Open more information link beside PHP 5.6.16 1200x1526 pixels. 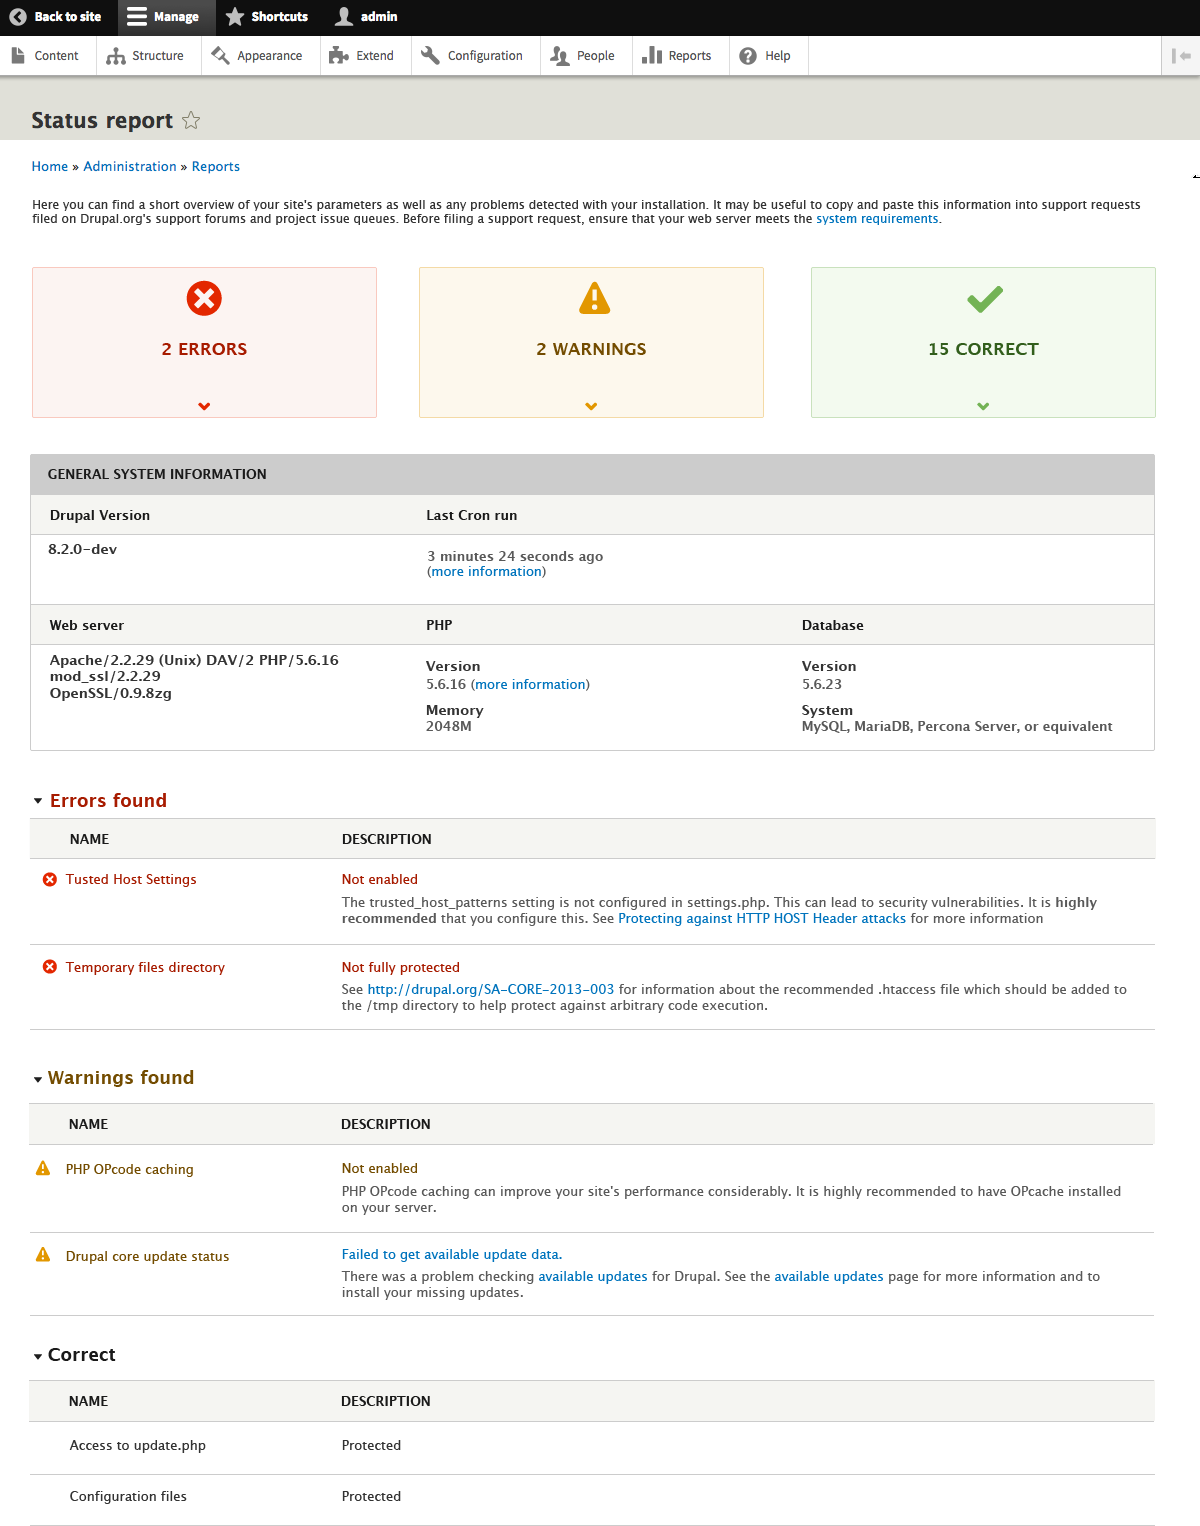(x=530, y=685)
